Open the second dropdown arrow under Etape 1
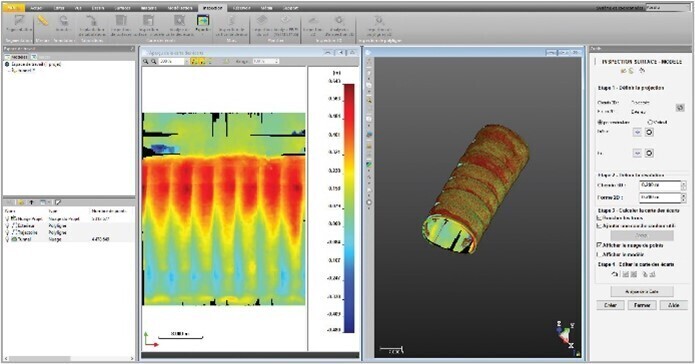This screenshot has width=695, height=364. coord(637,153)
